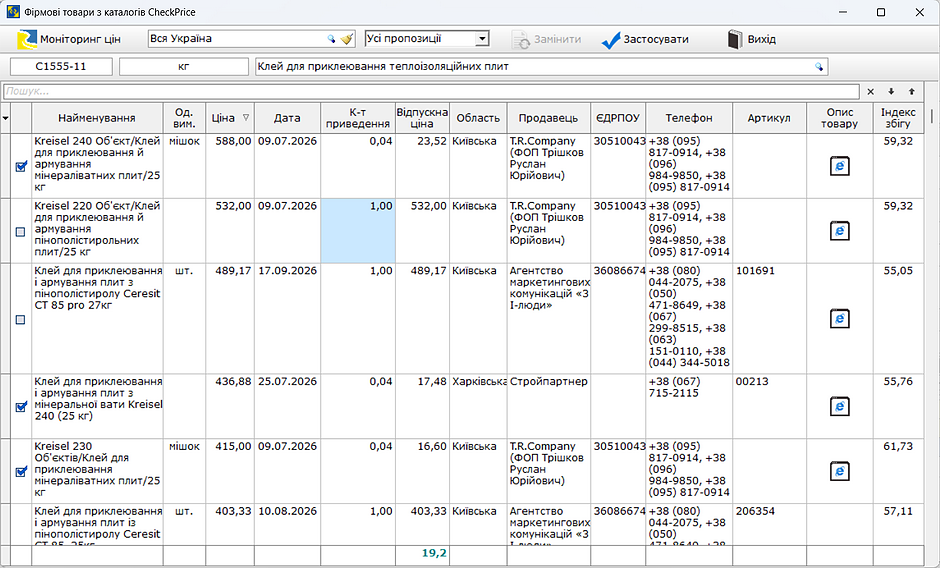
Task: Click the CheckPrice window title icon
Action: 12,12
